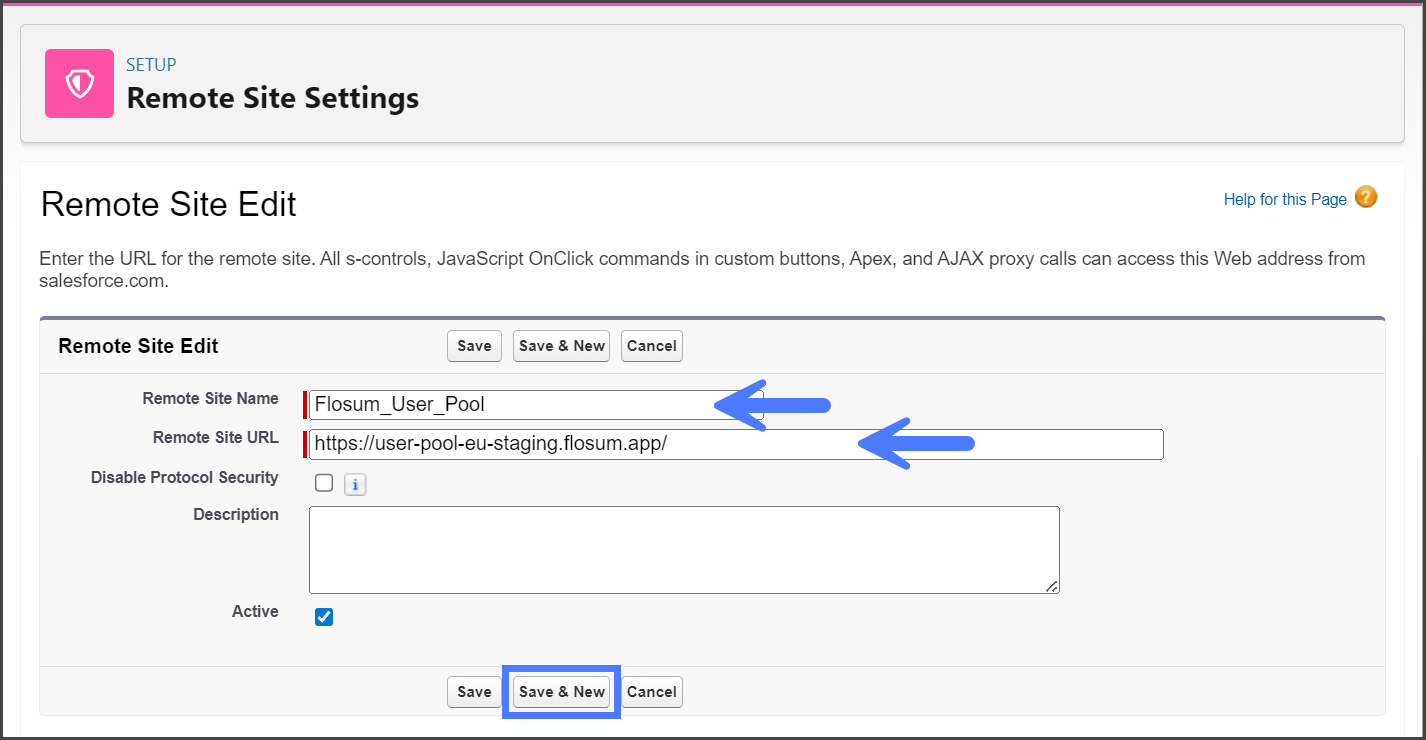1426x740 pixels.
Task: Click the SETUP breadcrumb text
Action: coord(151,65)
